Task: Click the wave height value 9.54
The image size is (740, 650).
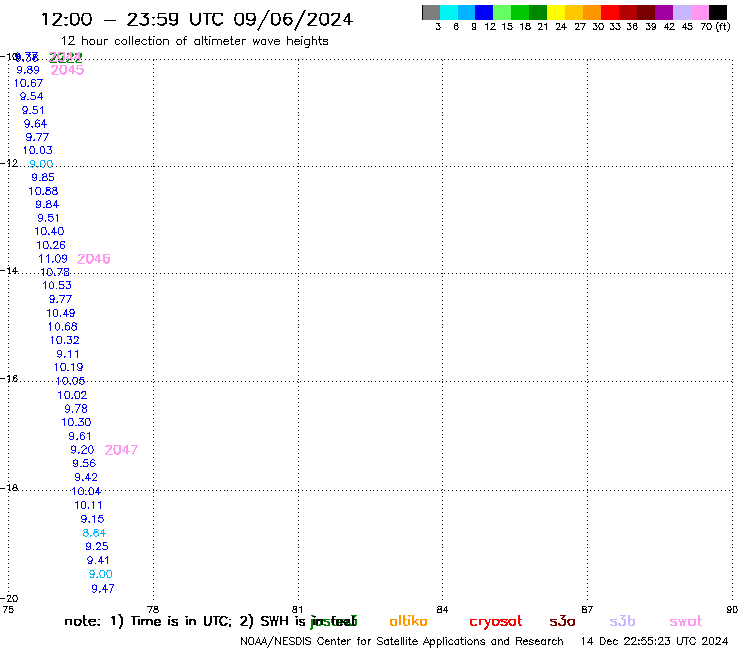Action: [x=32, y=96]
